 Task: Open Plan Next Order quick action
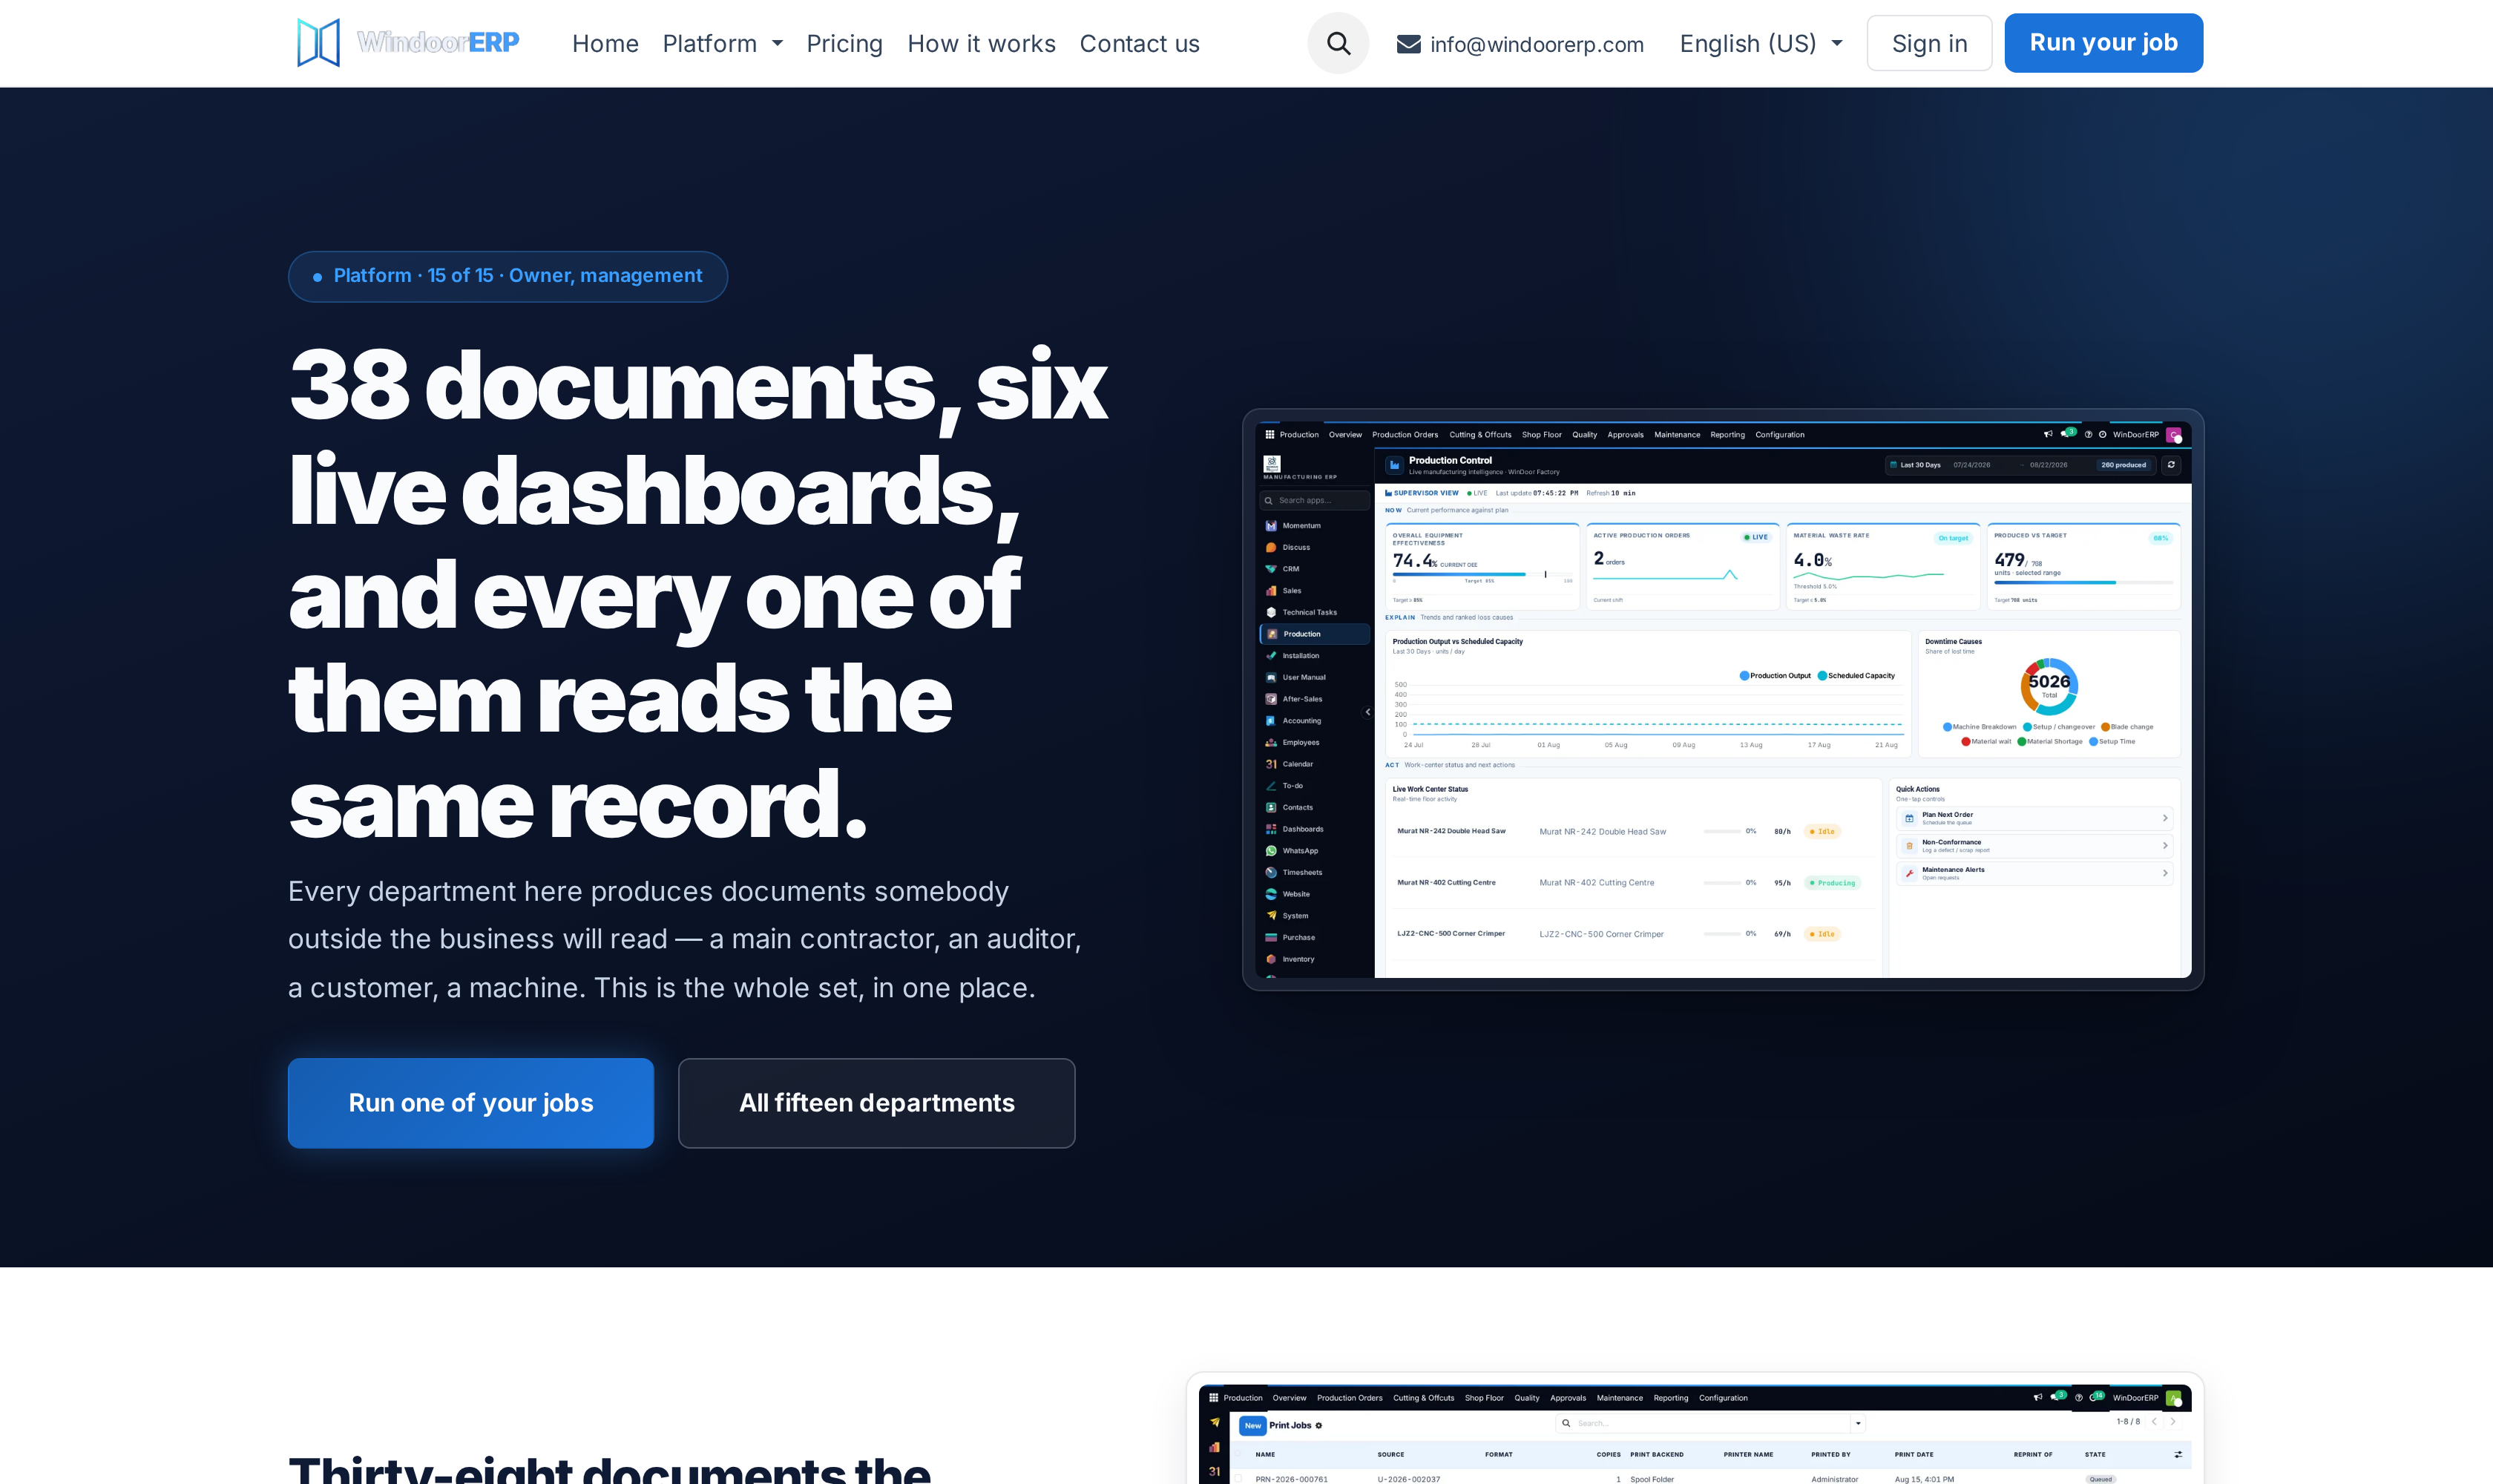pos(2035,818)
